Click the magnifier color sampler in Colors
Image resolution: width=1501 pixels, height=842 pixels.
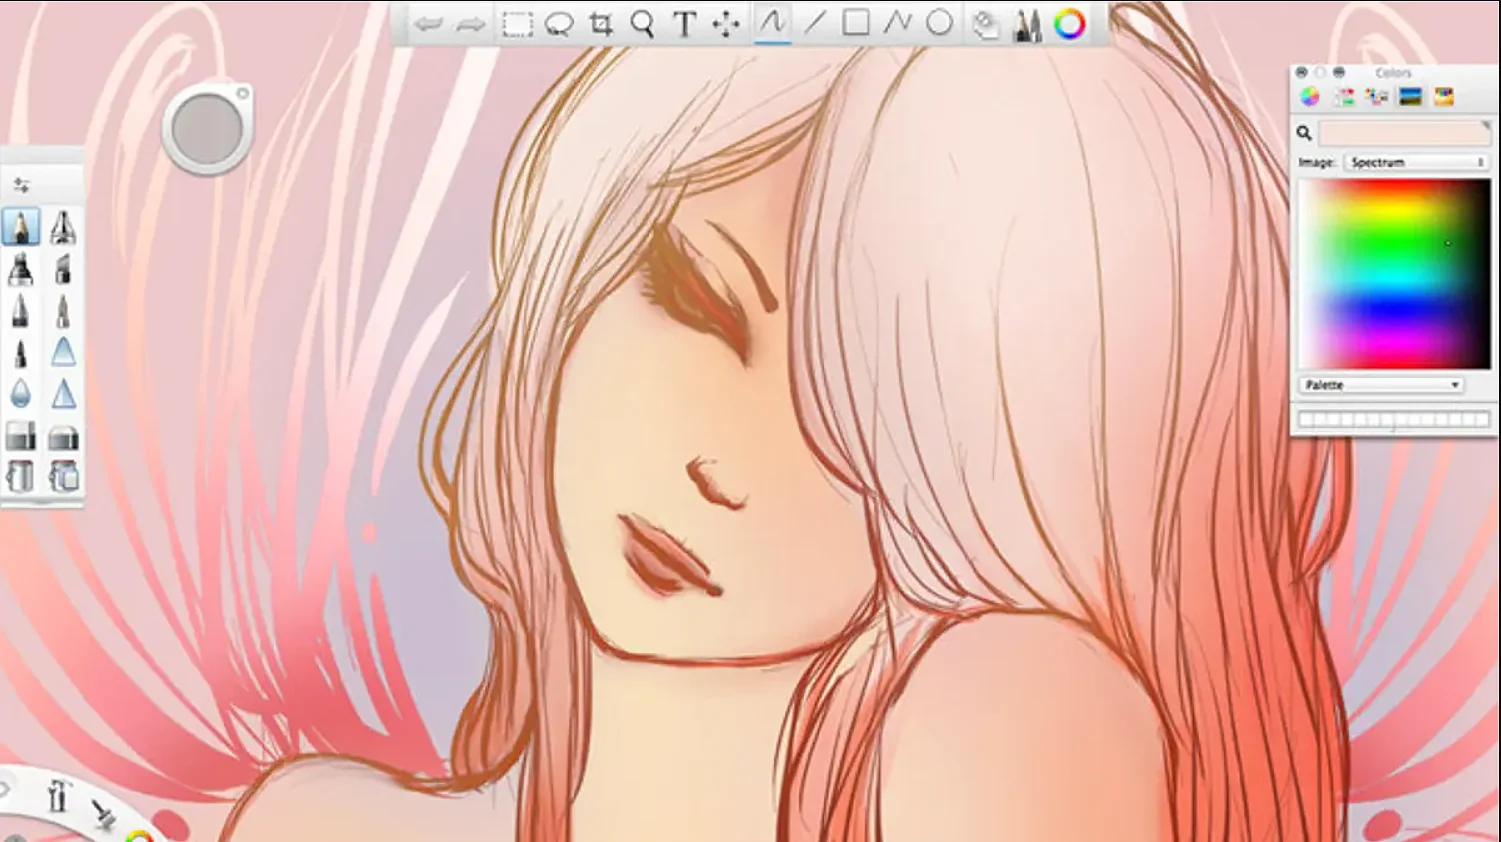pos(1304,133)
